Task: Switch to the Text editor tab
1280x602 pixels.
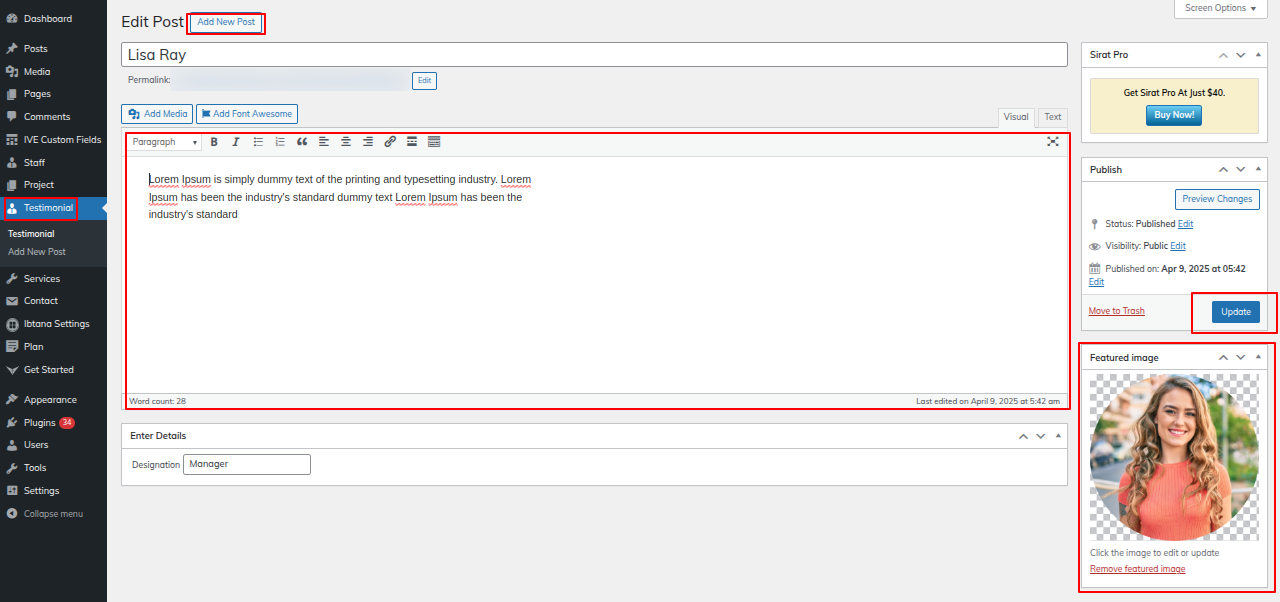Action: coord(1053,117)
